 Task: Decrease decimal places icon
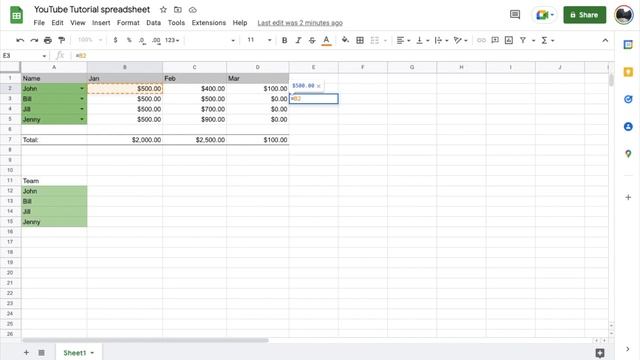[142, 40]
